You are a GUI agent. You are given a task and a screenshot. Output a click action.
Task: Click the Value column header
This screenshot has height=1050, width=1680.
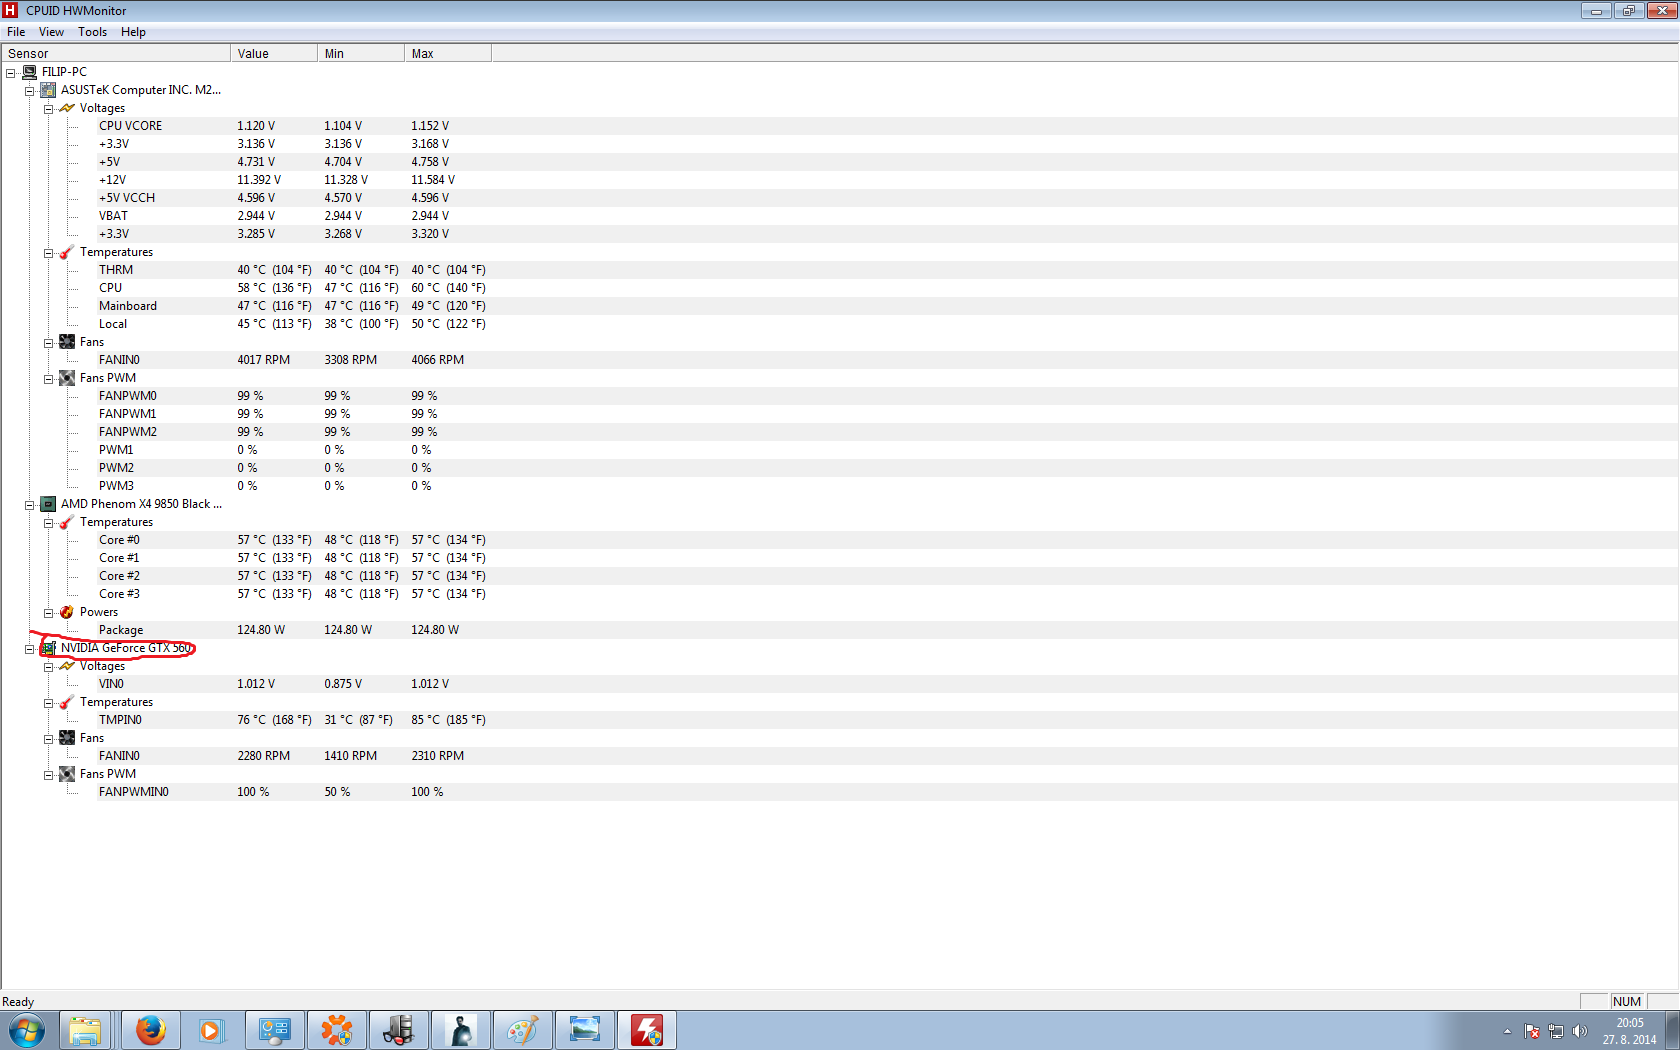274,54
